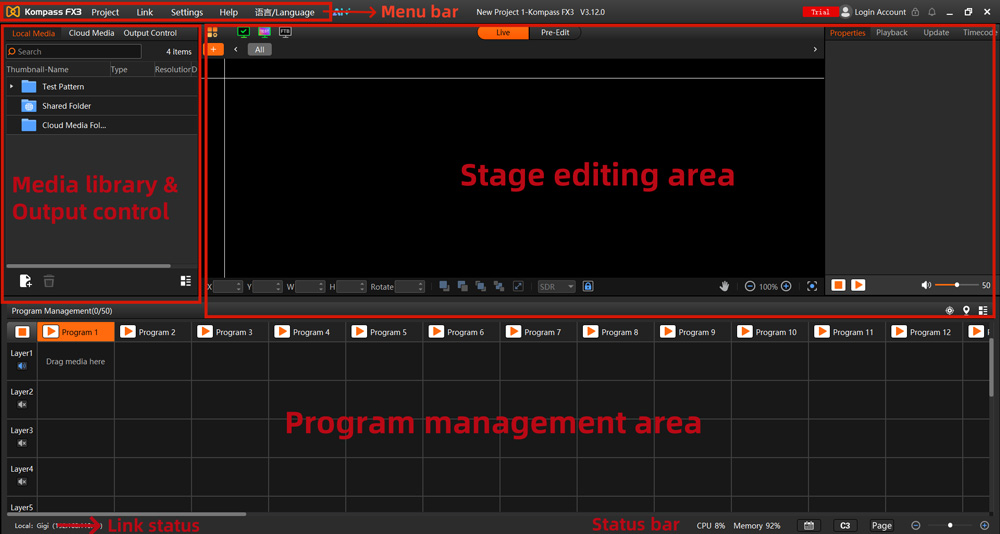Switch to the Output Control tab
Screen dimensions: 1000x534
[151, 33]
